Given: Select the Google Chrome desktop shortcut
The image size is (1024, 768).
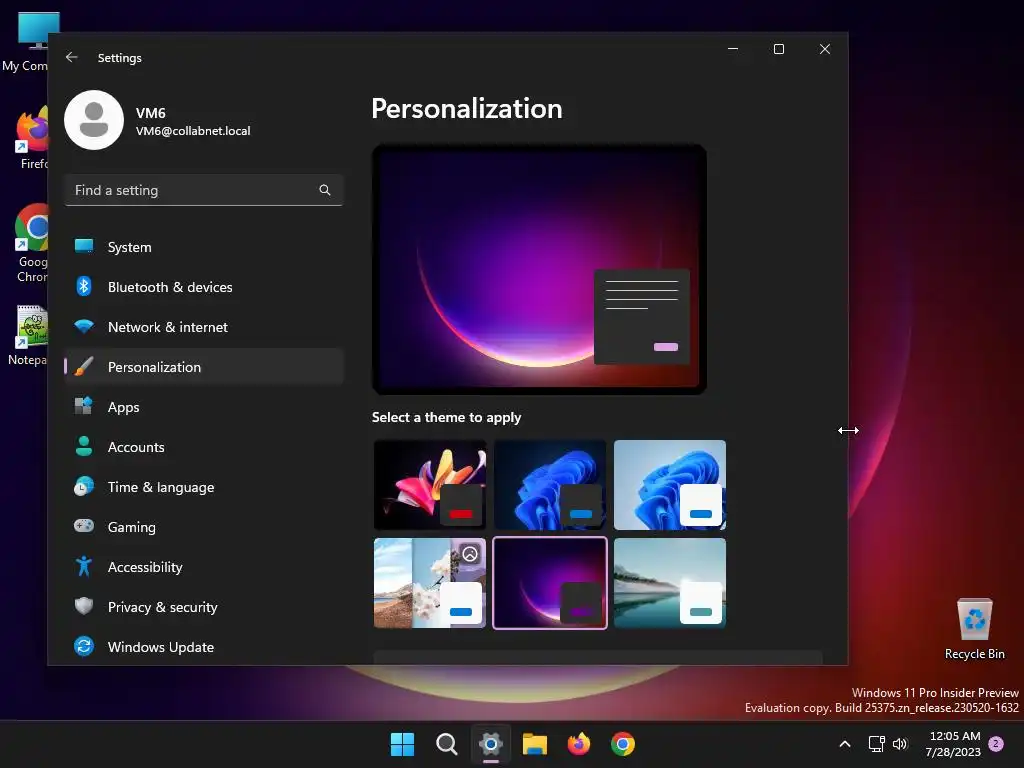Looking at the screenshot, I should click(31, 243).
